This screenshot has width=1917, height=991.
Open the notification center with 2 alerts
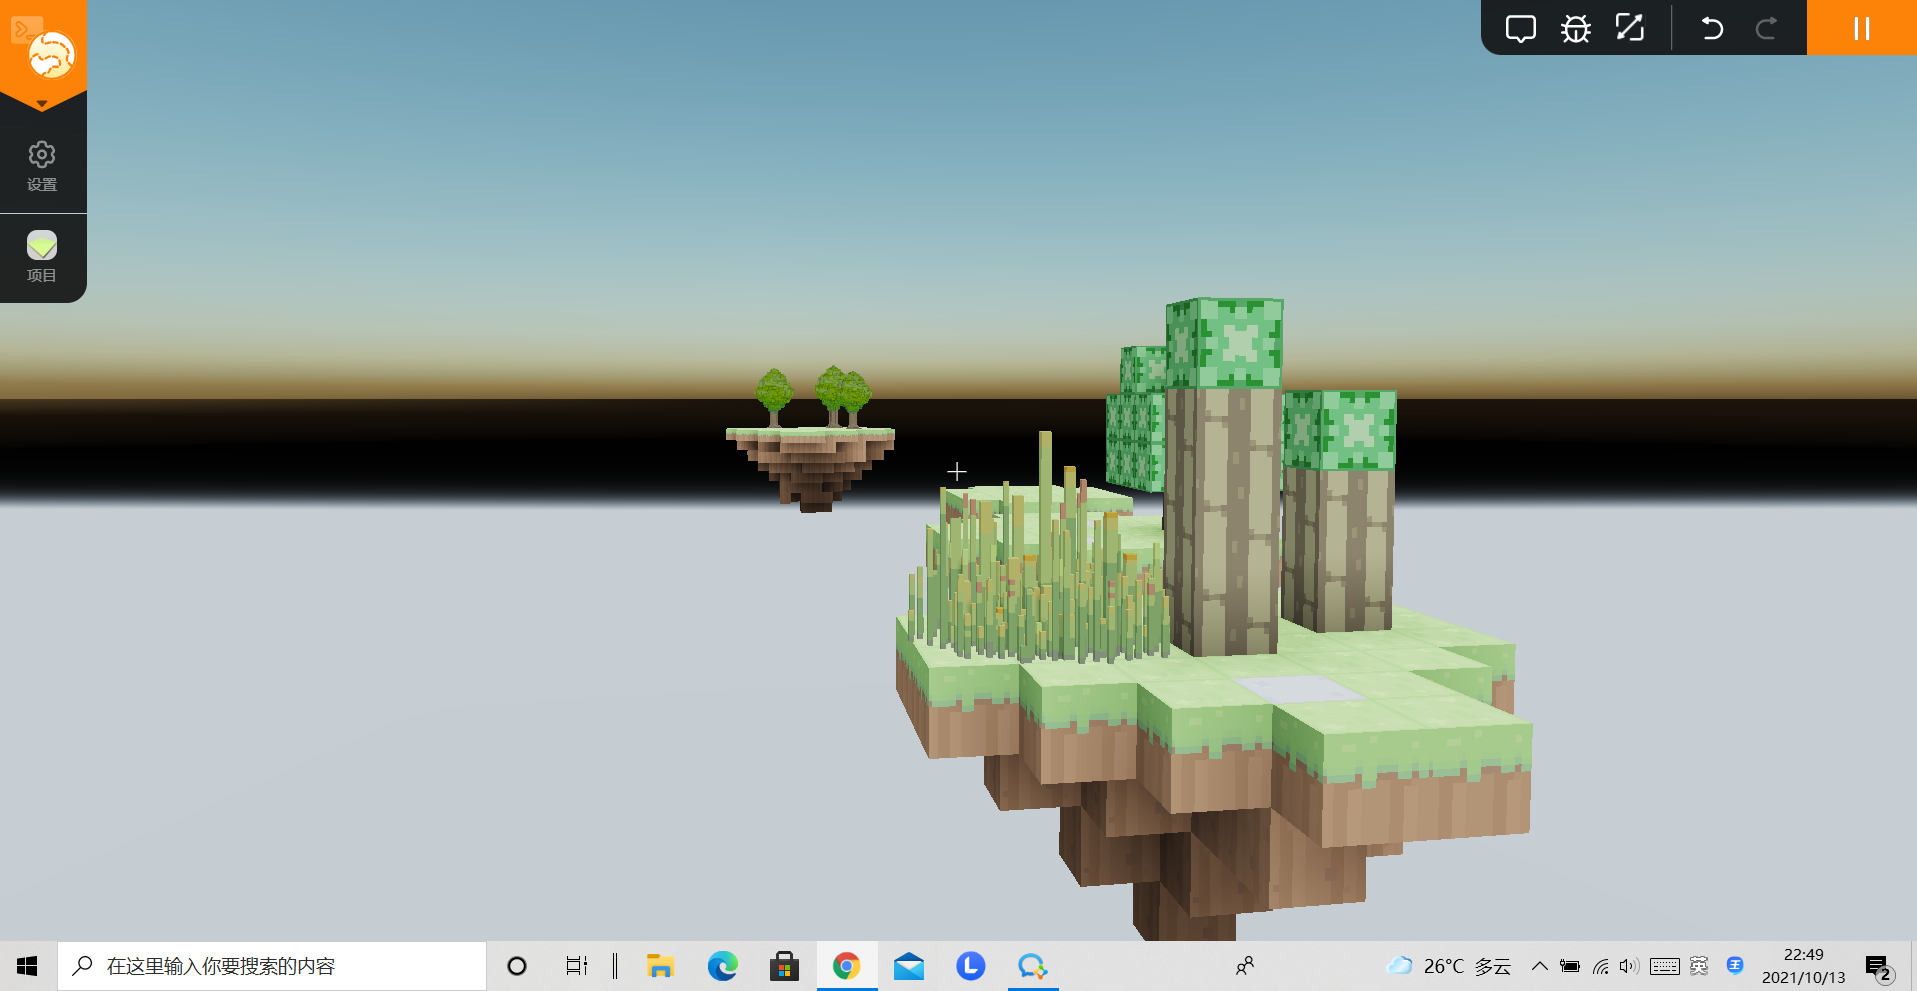tap(1879, 967)
